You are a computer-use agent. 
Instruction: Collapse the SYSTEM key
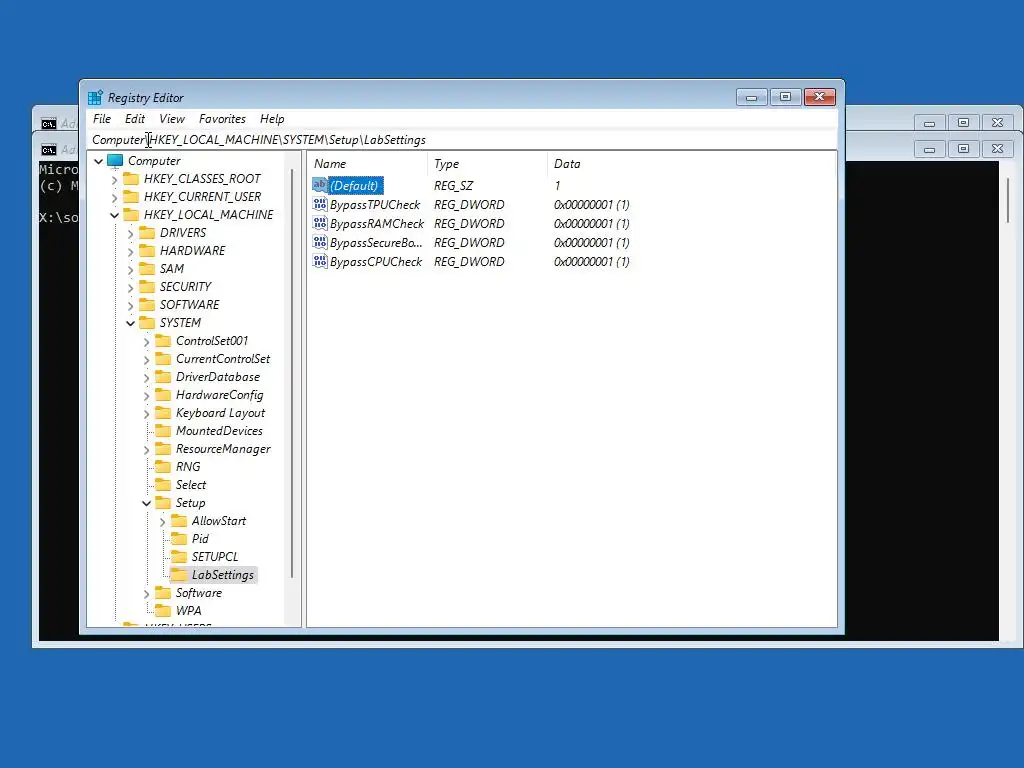[x=131, y=323]
